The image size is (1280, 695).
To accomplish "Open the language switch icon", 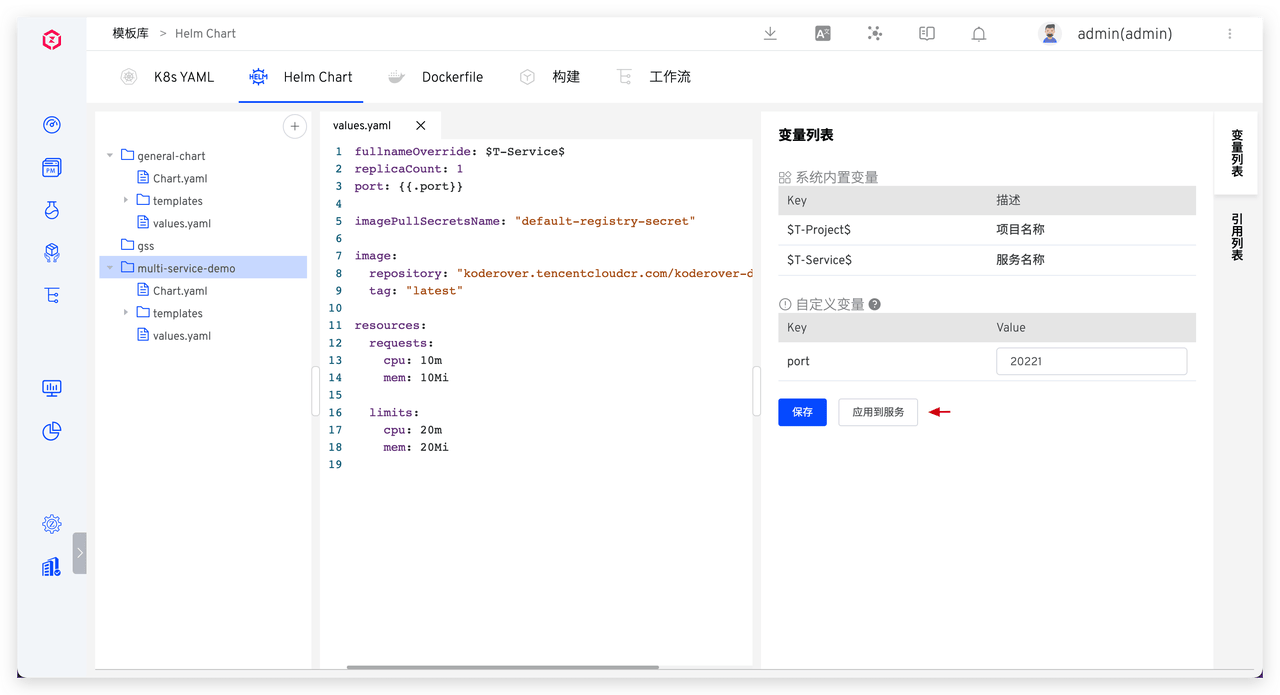I will point(823,34).
